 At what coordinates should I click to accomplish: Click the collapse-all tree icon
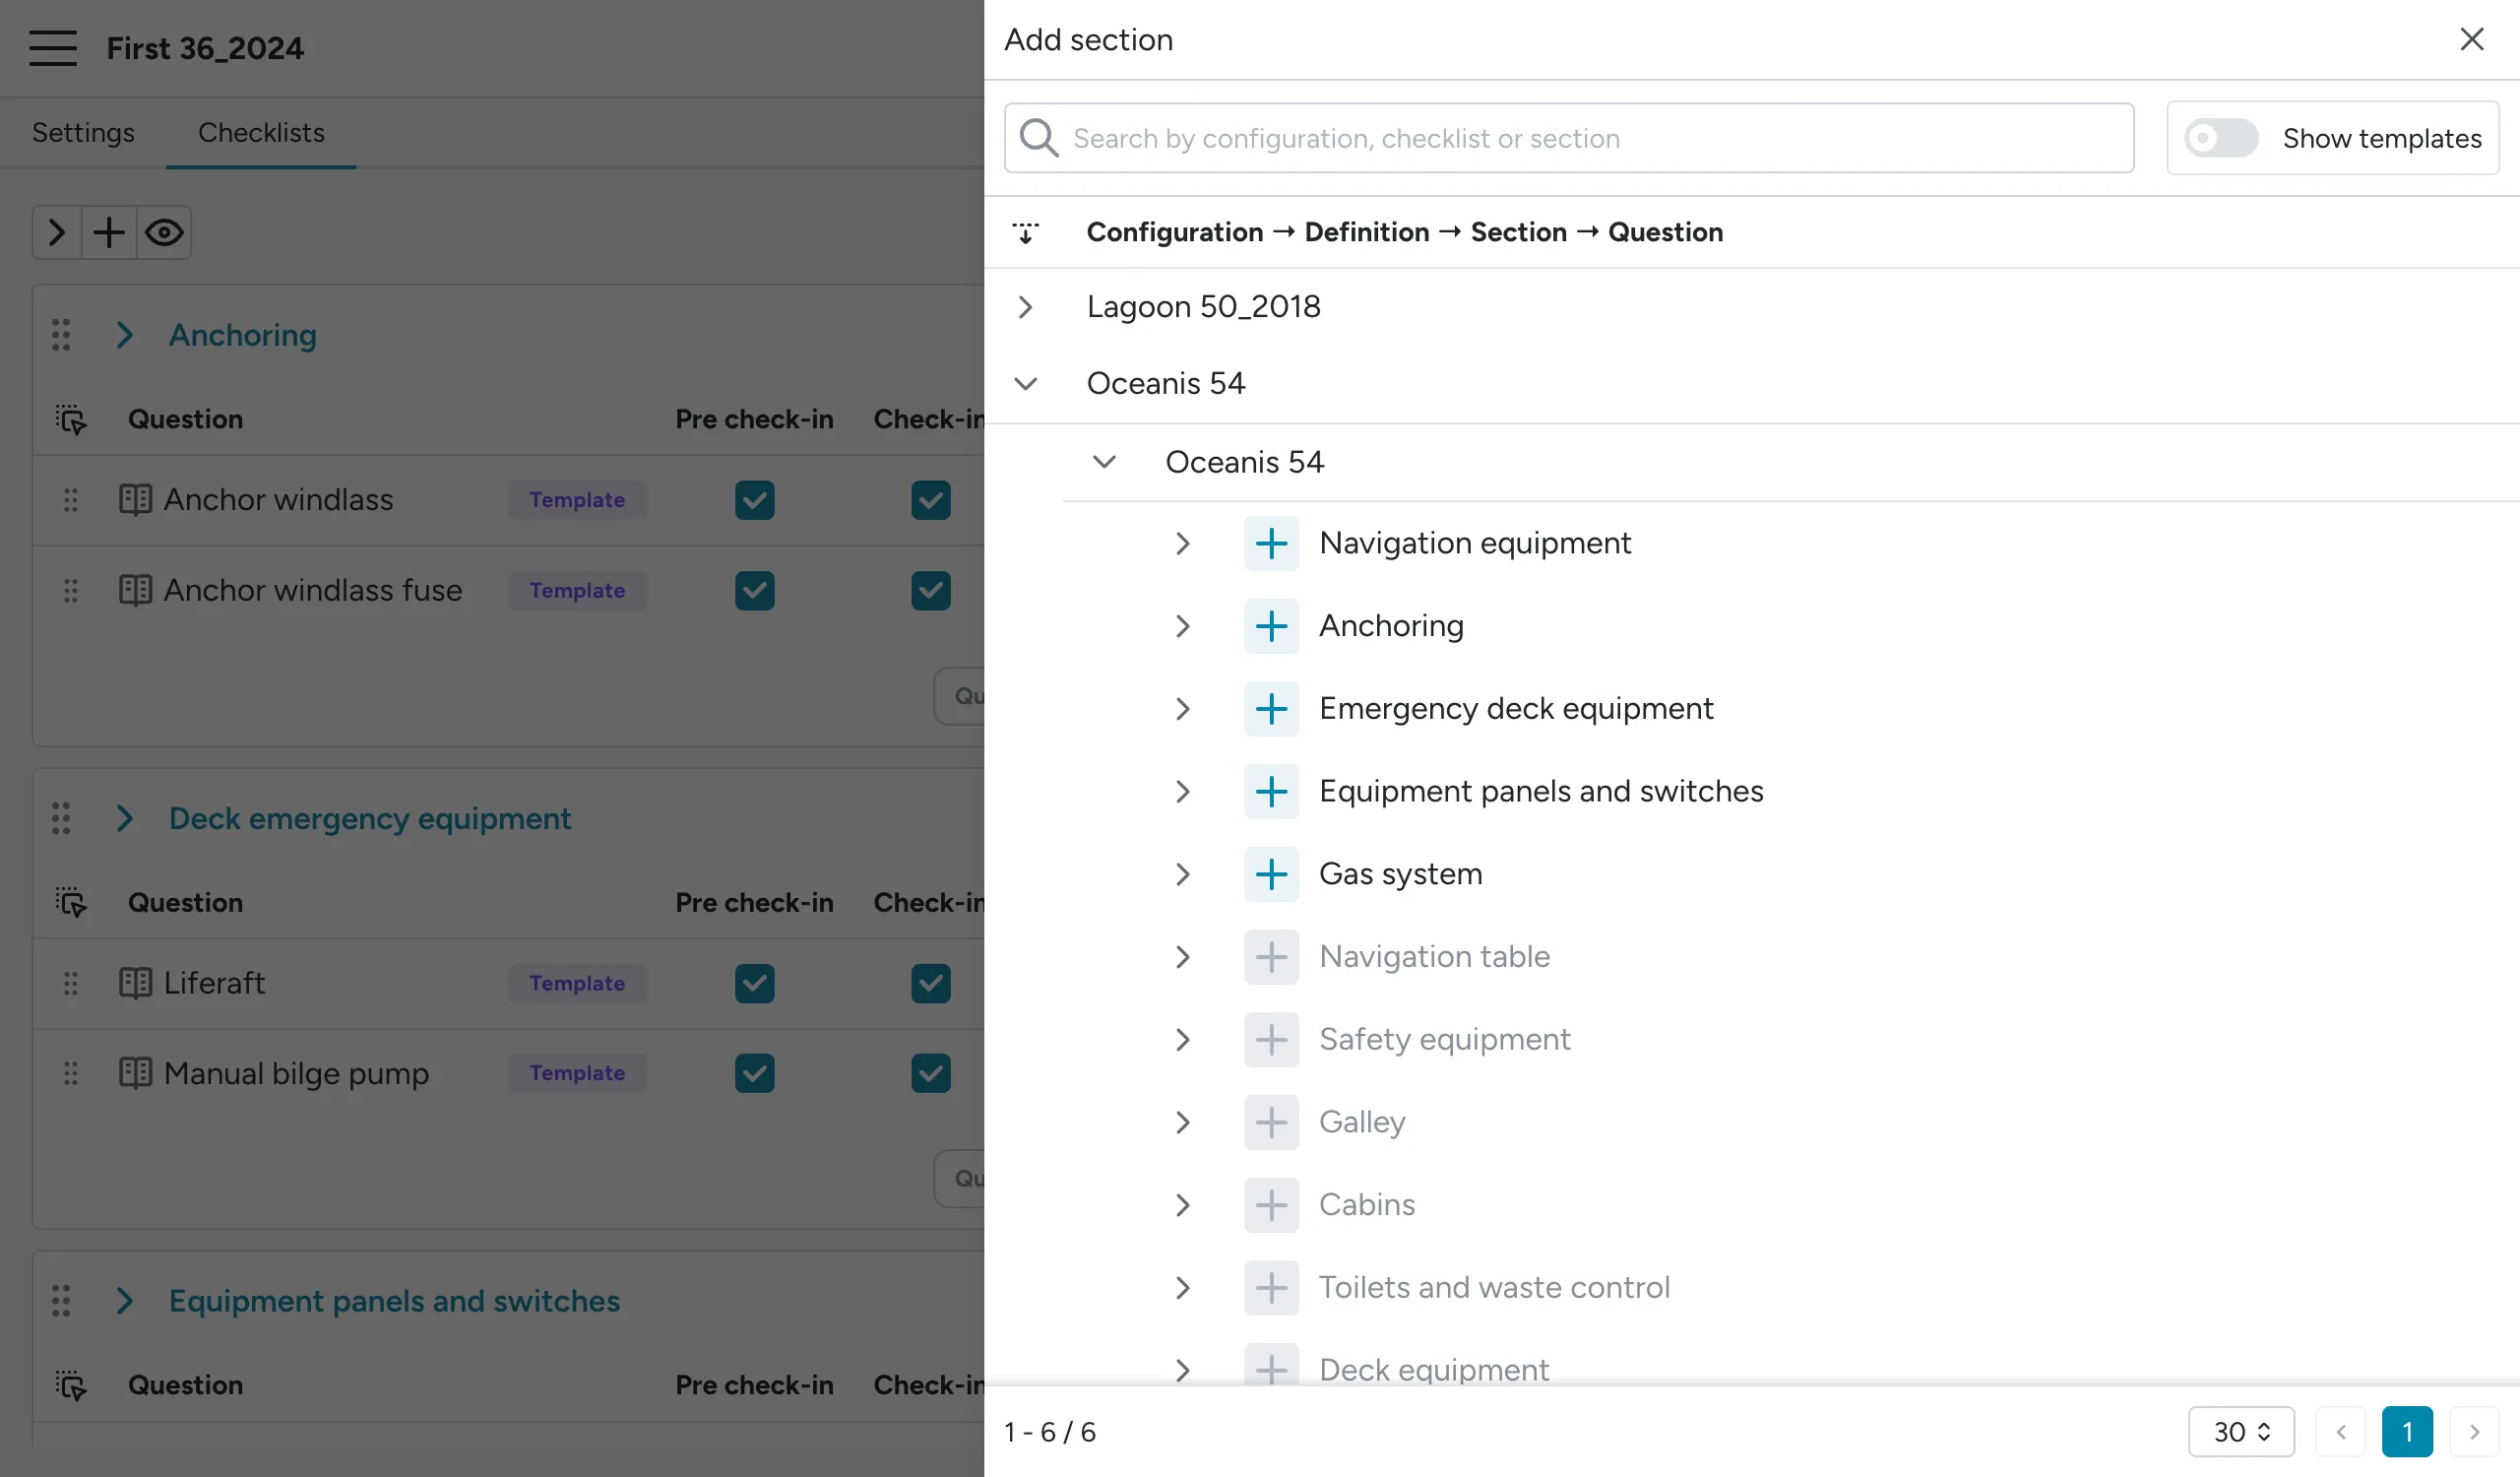(1025, 233)
